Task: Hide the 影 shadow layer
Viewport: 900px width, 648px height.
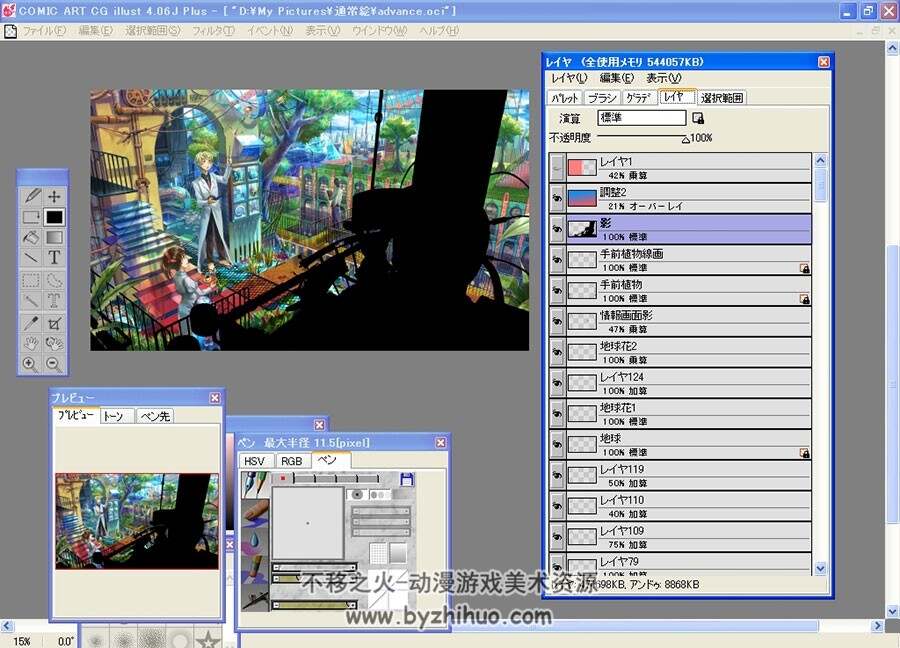Action: coord(557,229)
